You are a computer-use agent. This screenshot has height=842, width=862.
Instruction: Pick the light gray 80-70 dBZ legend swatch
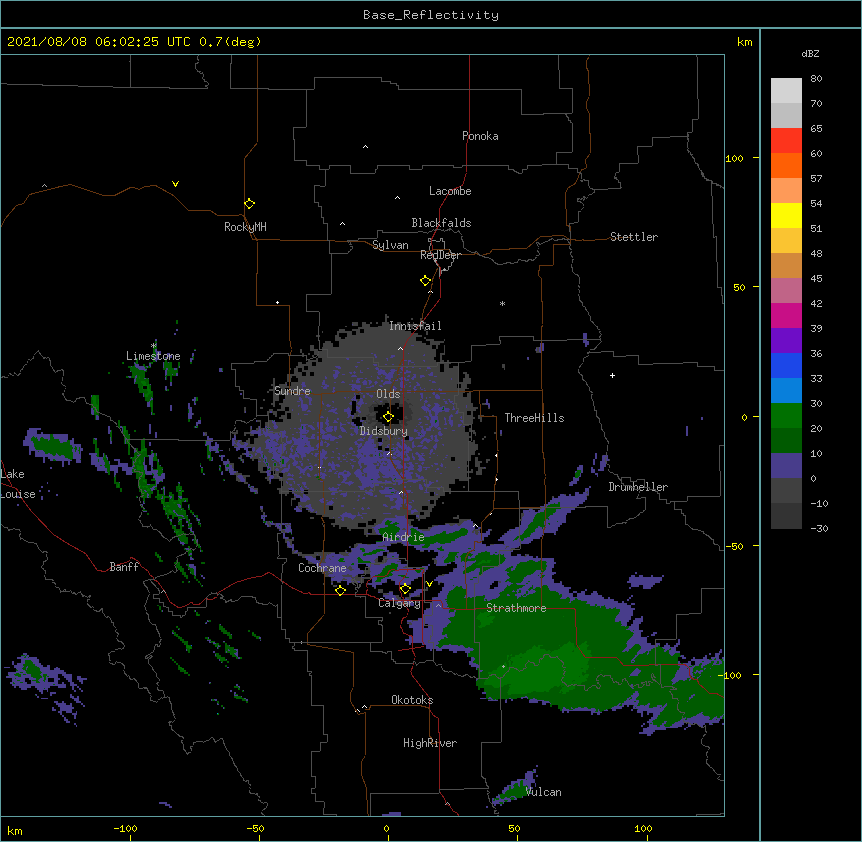pos(786,90)
